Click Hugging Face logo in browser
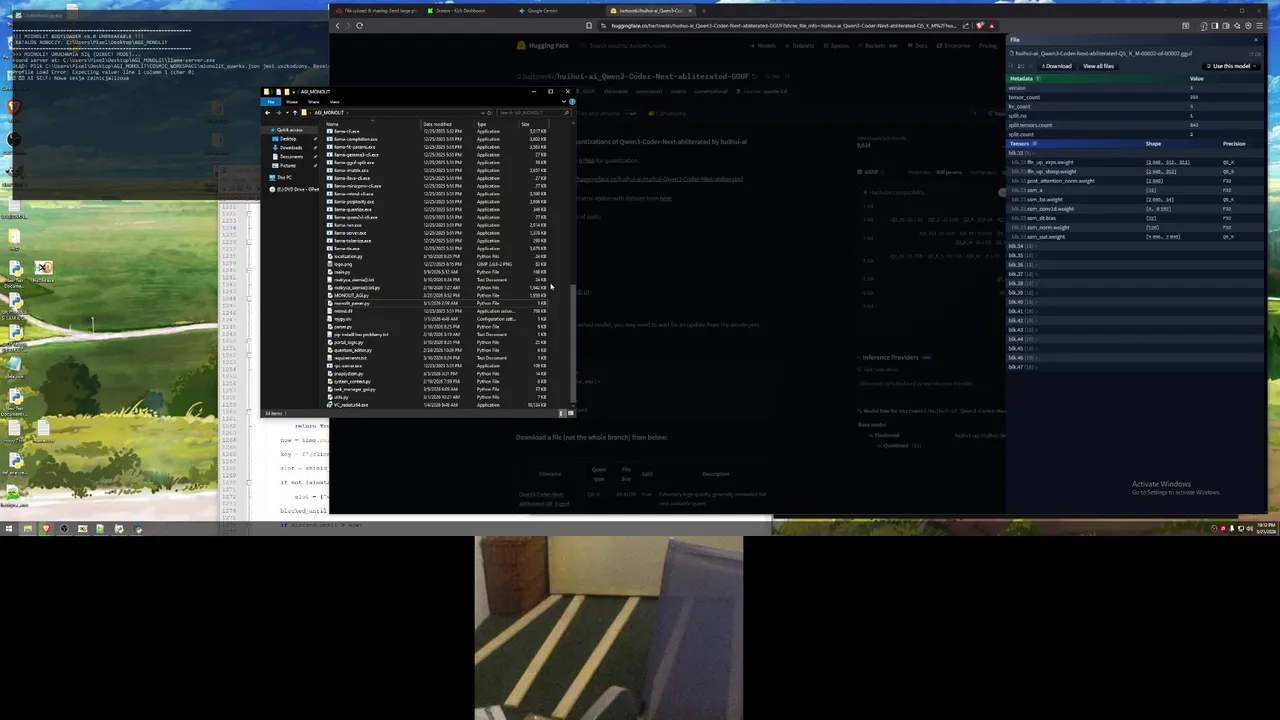 [x=543, y=46]
